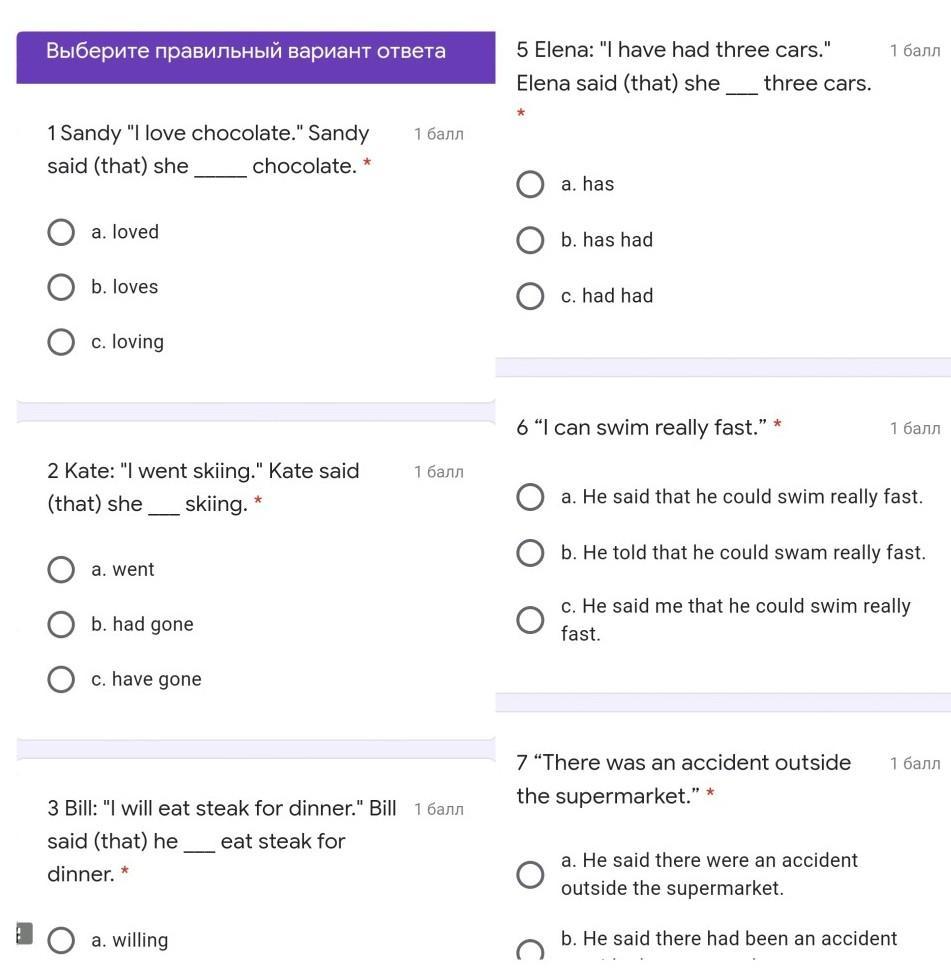Choose "He said there had been an accident"
951x973 pixels.
point(530,948)
